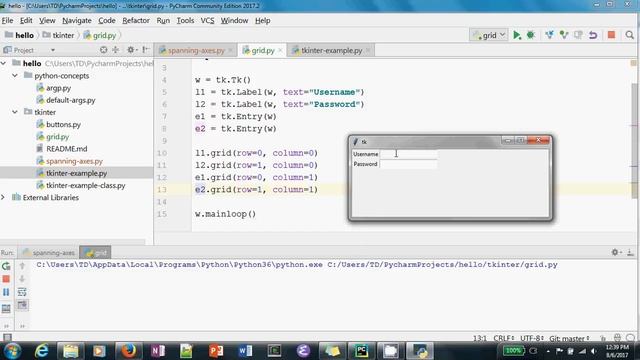Open OneNote from the taskbar
The height and width of the screenshot is (360, 640).
(158, 351)
